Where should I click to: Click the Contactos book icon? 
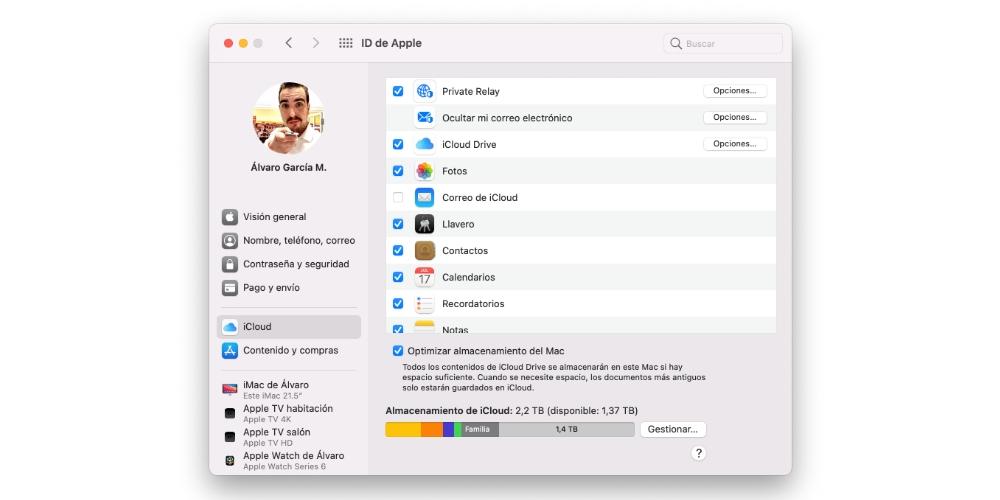(424, 251)
